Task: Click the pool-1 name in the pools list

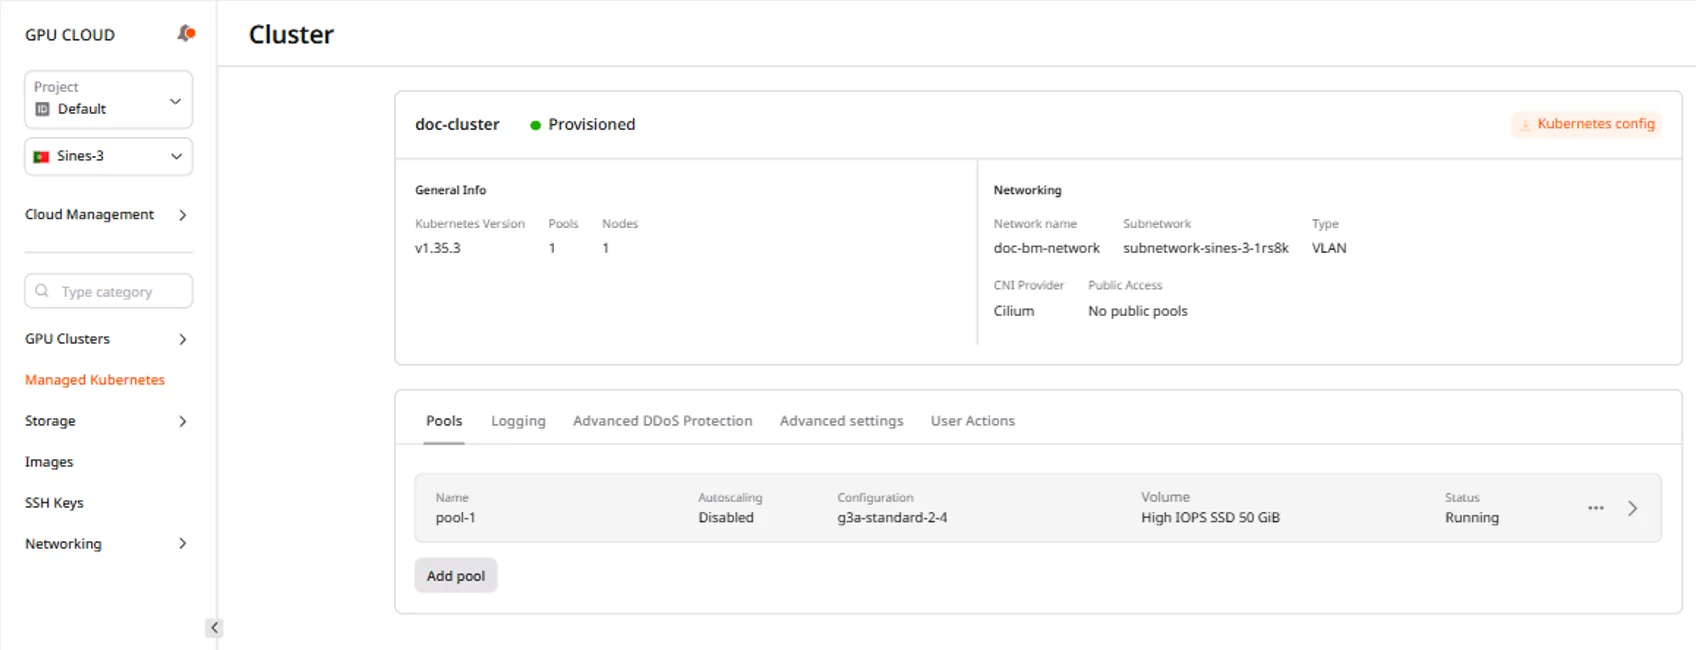Action: click(x=455, y=518)
